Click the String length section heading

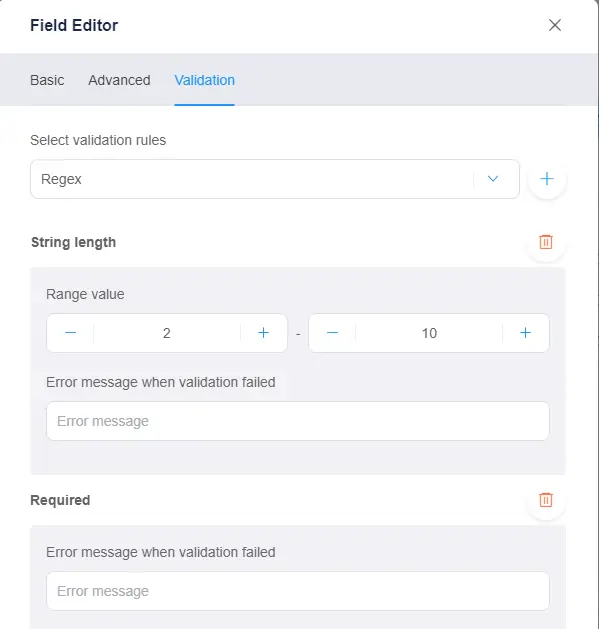point(73,242)
